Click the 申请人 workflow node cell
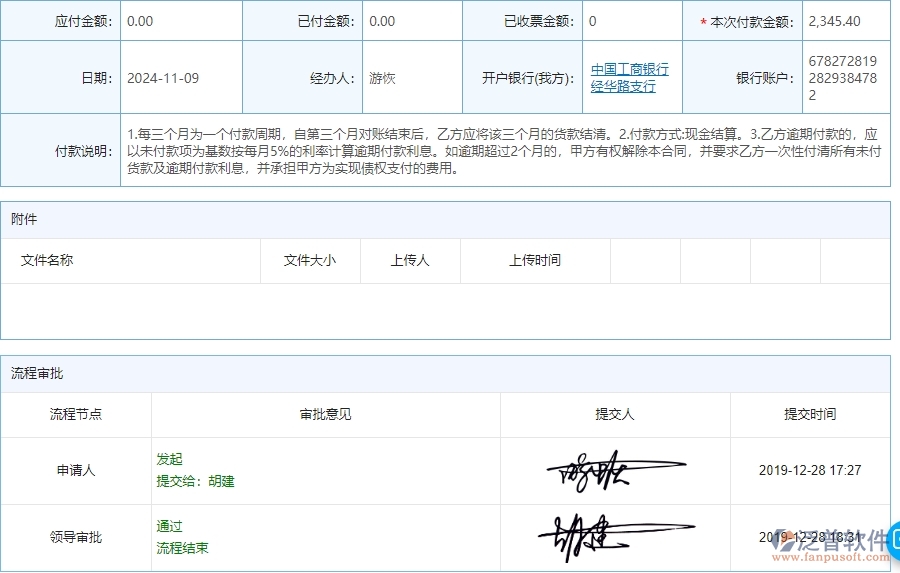 [x=75, y=470]
